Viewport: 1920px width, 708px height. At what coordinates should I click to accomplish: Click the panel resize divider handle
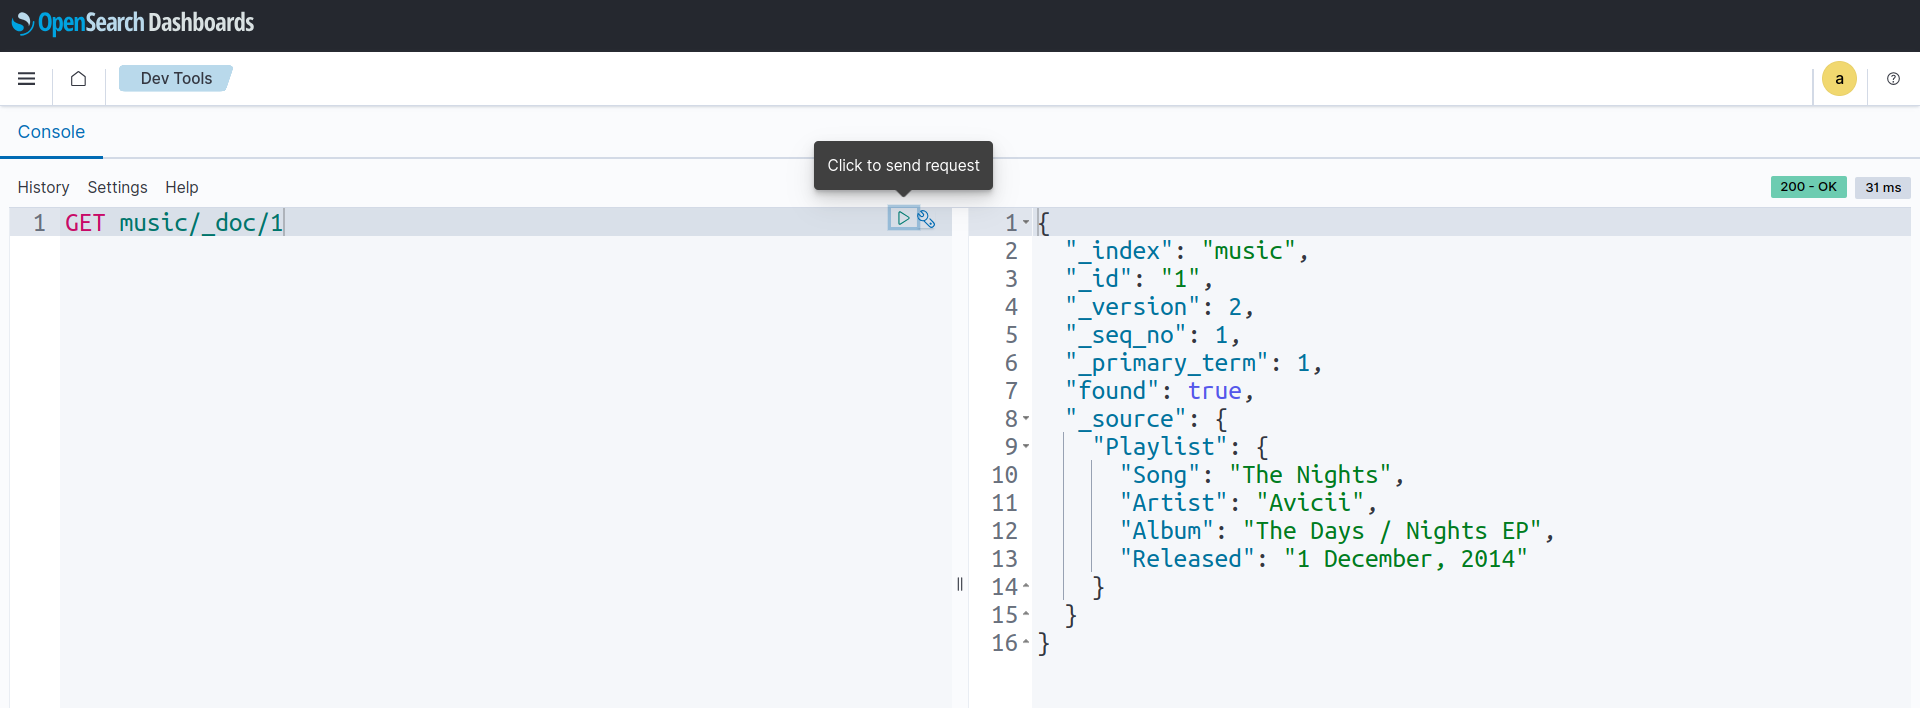tap(960, 584)
